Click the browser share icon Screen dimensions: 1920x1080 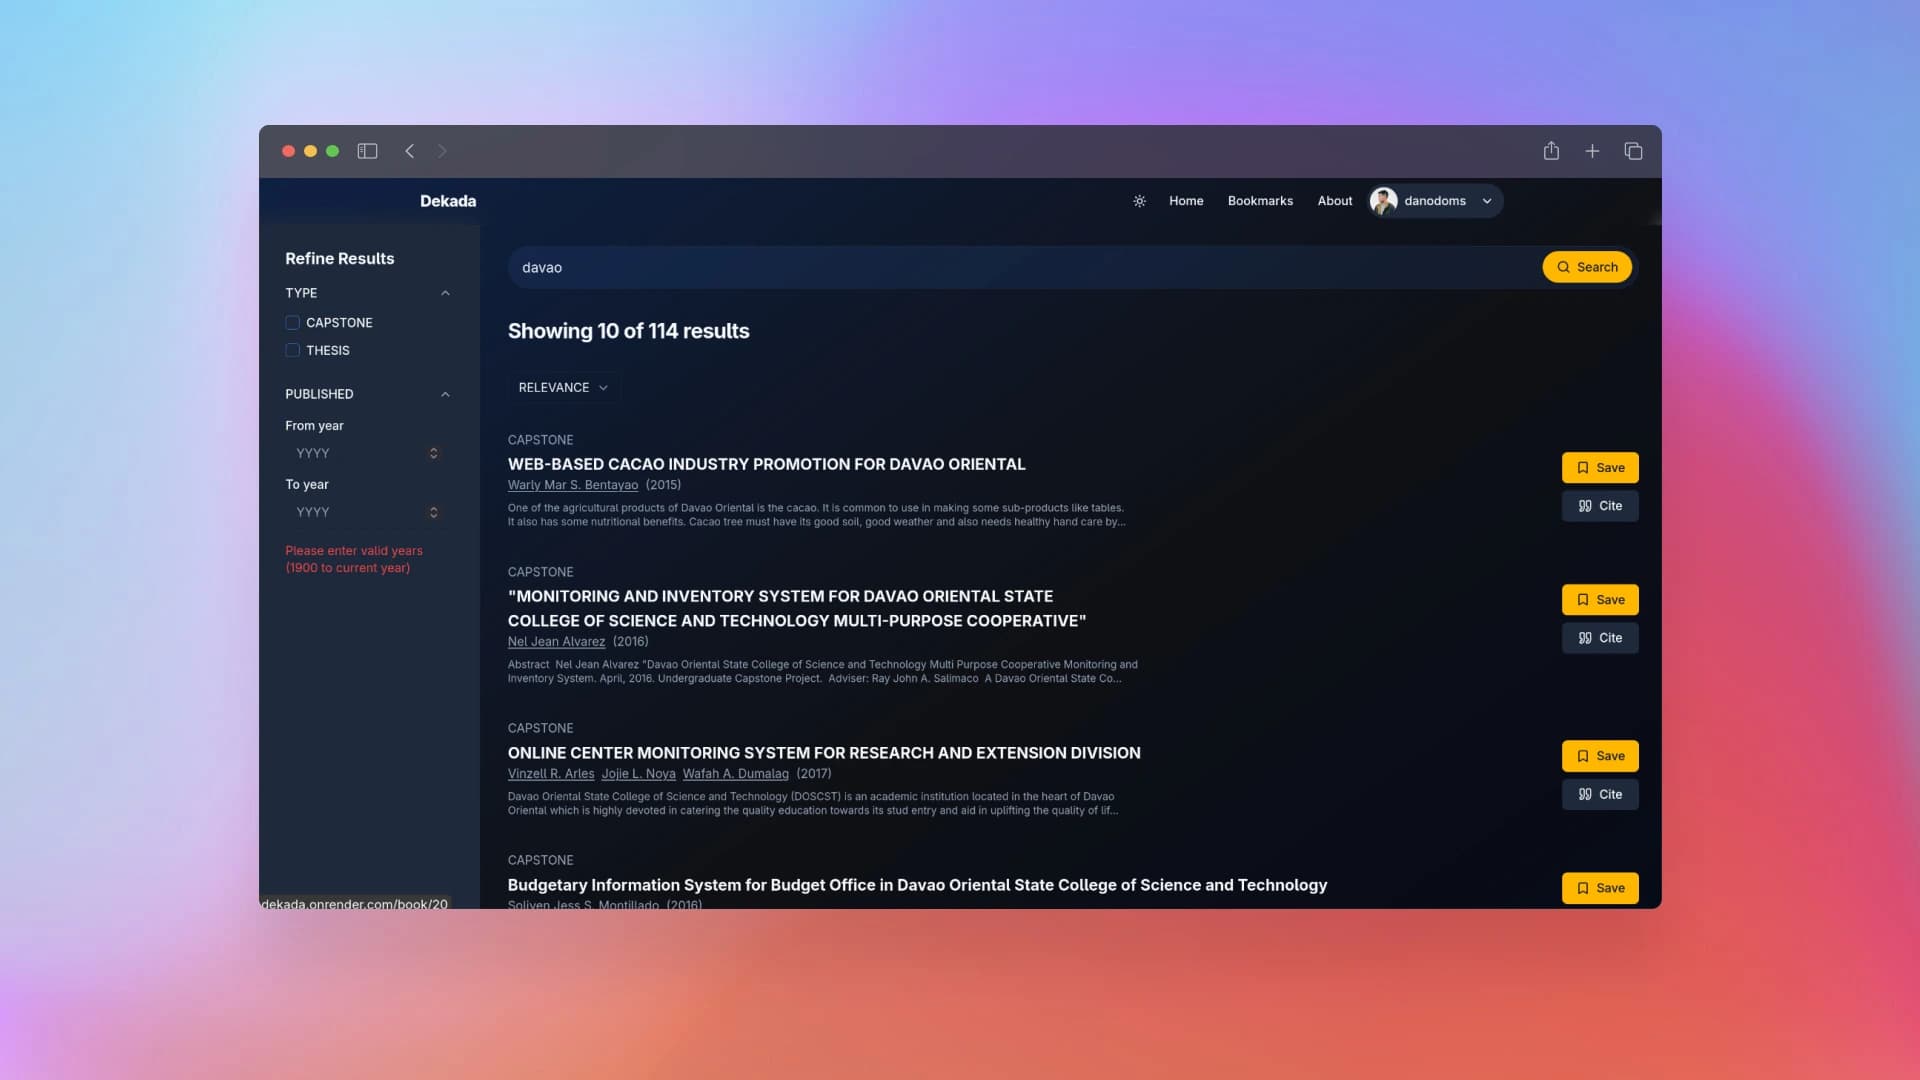pos(1551,151)
